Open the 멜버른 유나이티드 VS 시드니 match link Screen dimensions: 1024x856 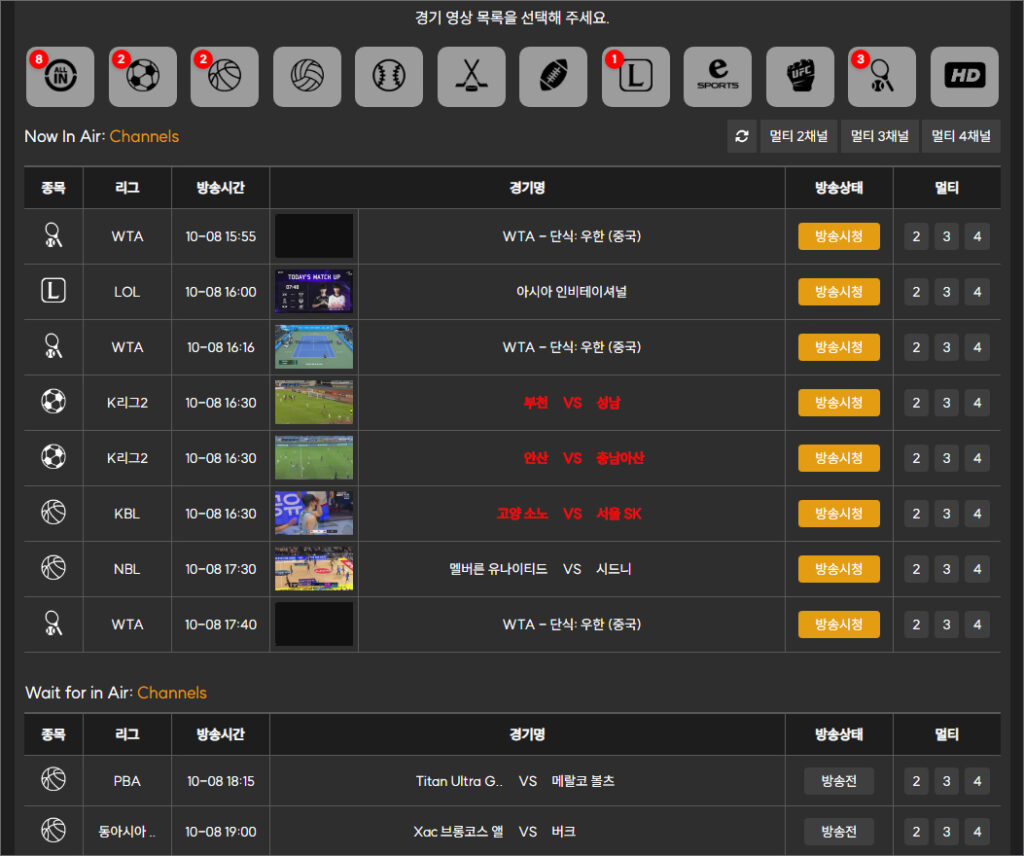(541, 569)
